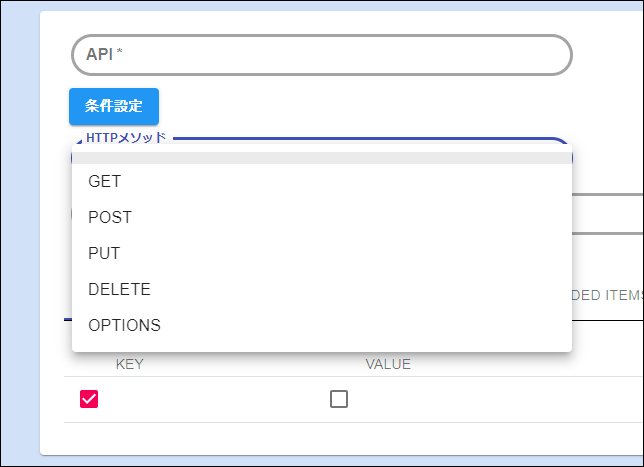Pick PUT in the dropdown list
The image size is (644, 467).
tap(104, 253)
